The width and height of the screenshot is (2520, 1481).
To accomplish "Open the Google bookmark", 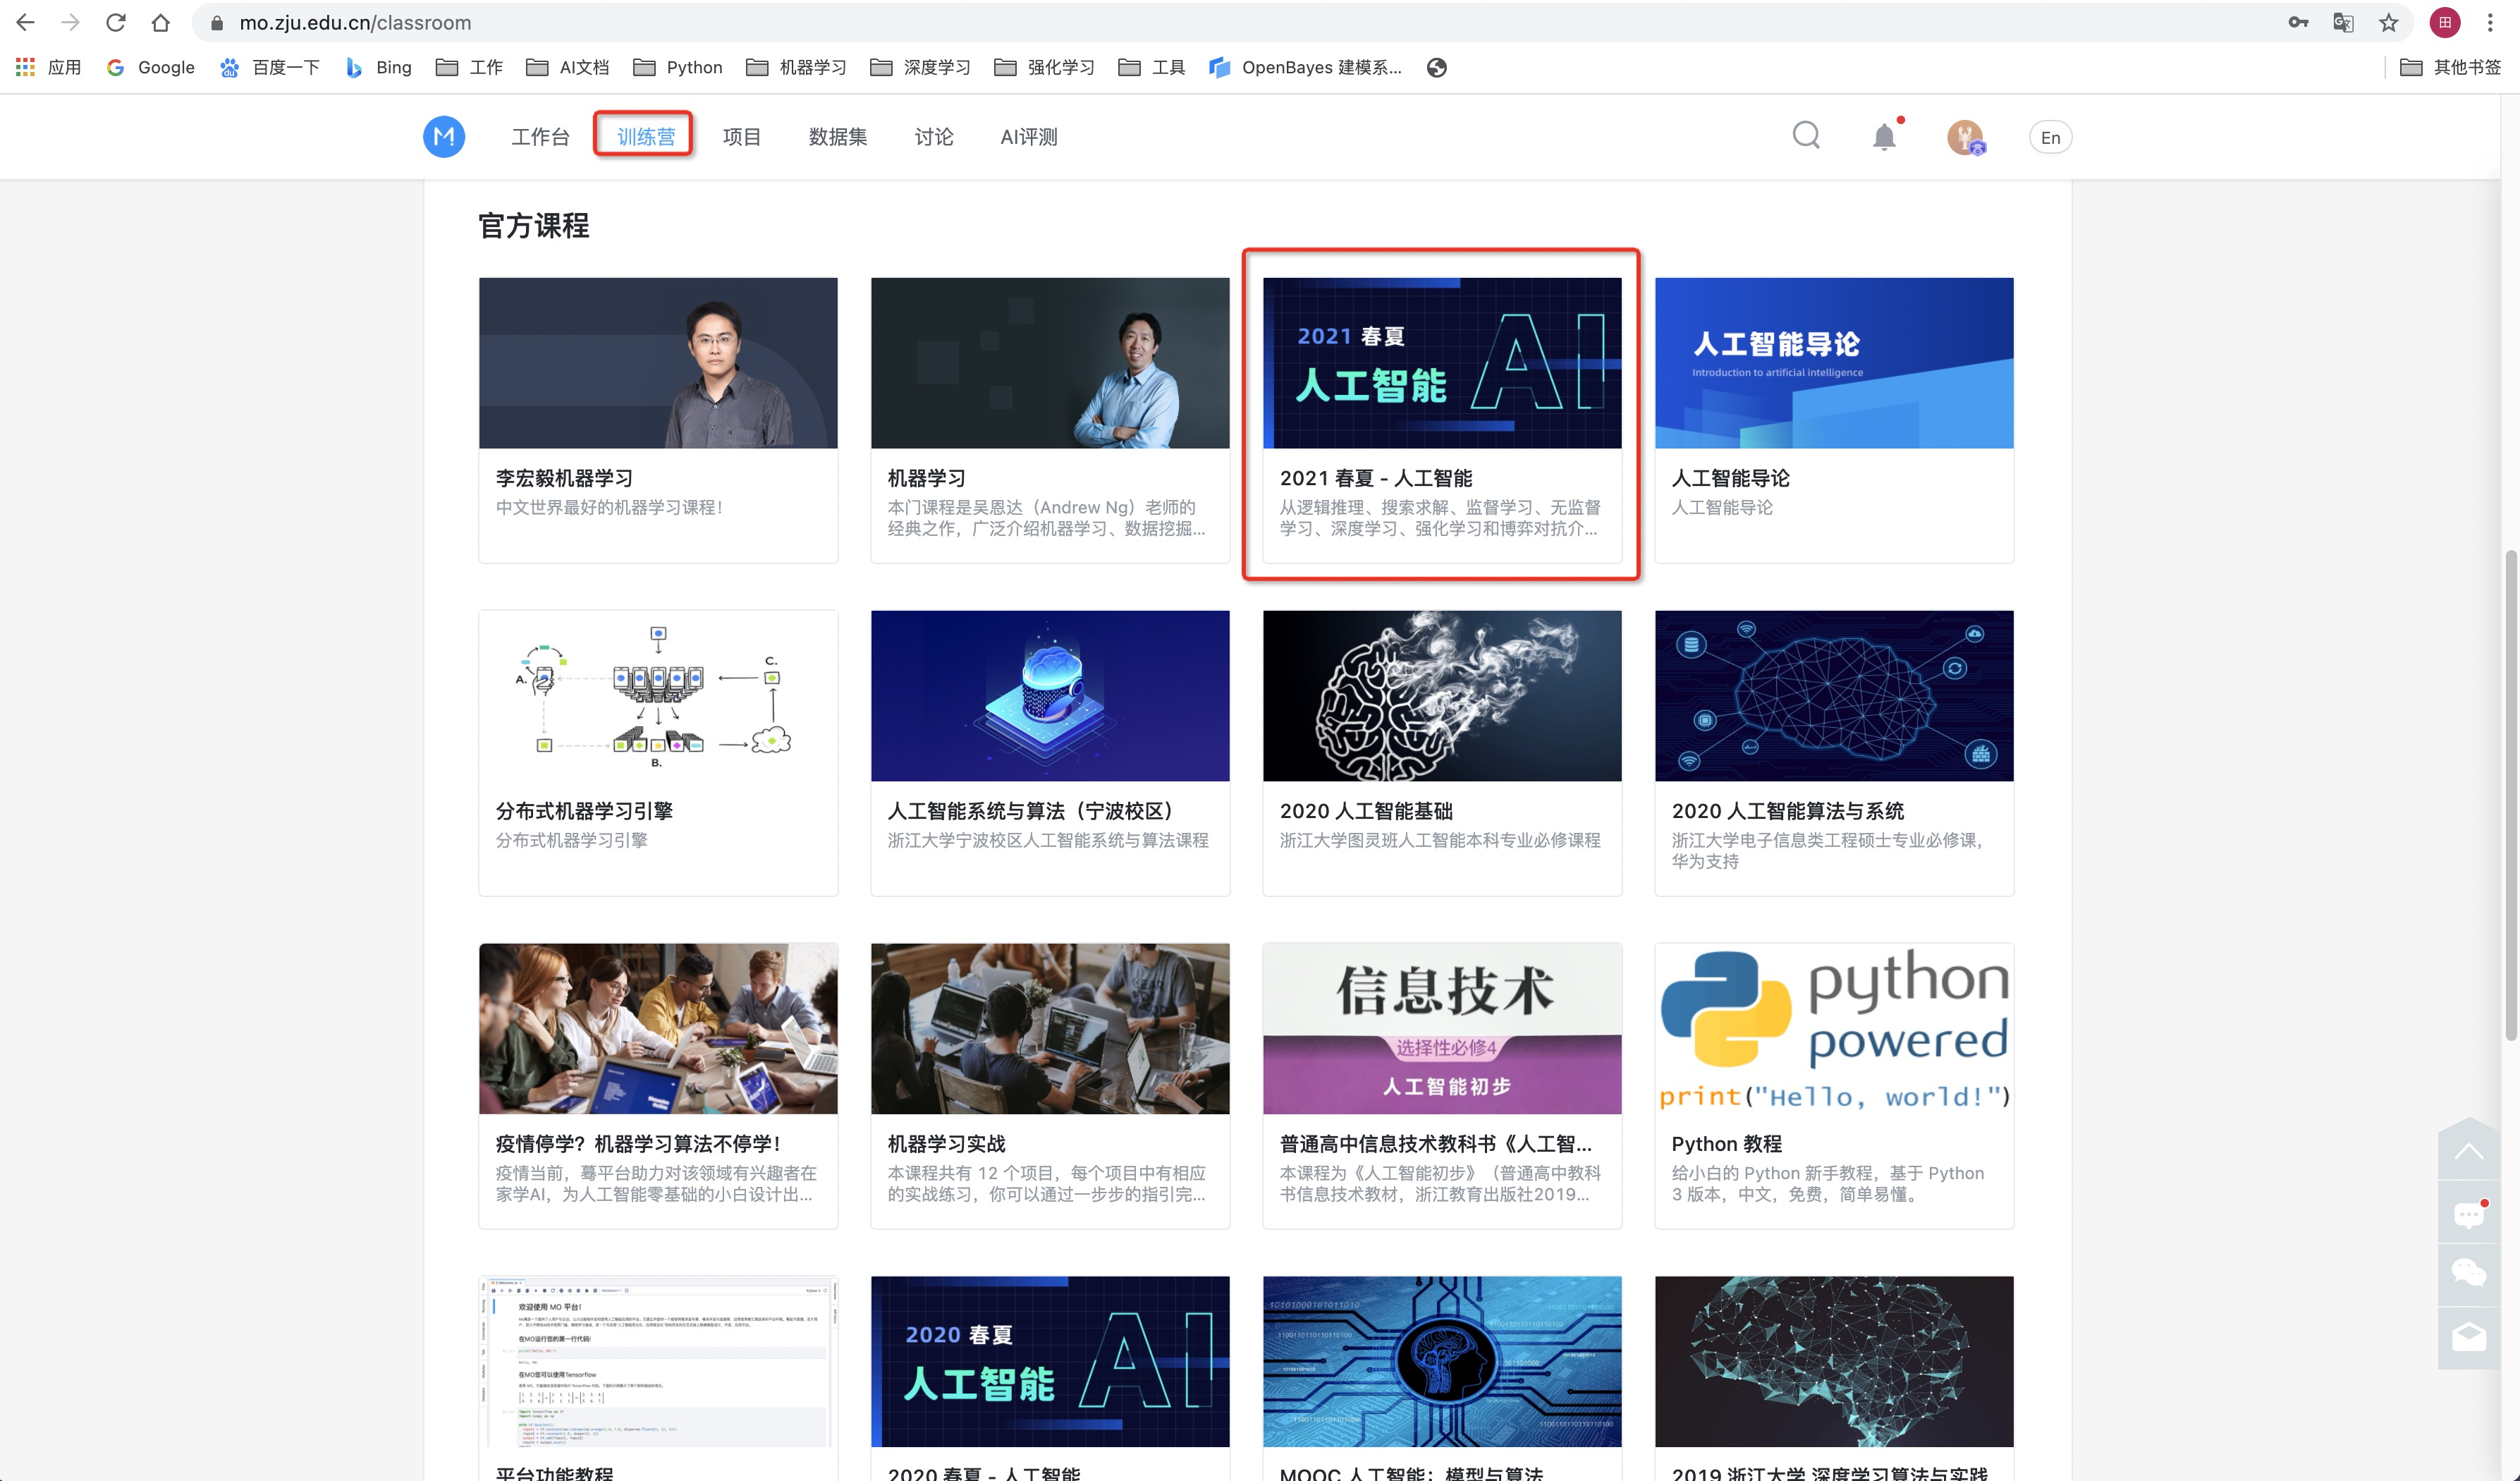I will [x=151, y=67].
